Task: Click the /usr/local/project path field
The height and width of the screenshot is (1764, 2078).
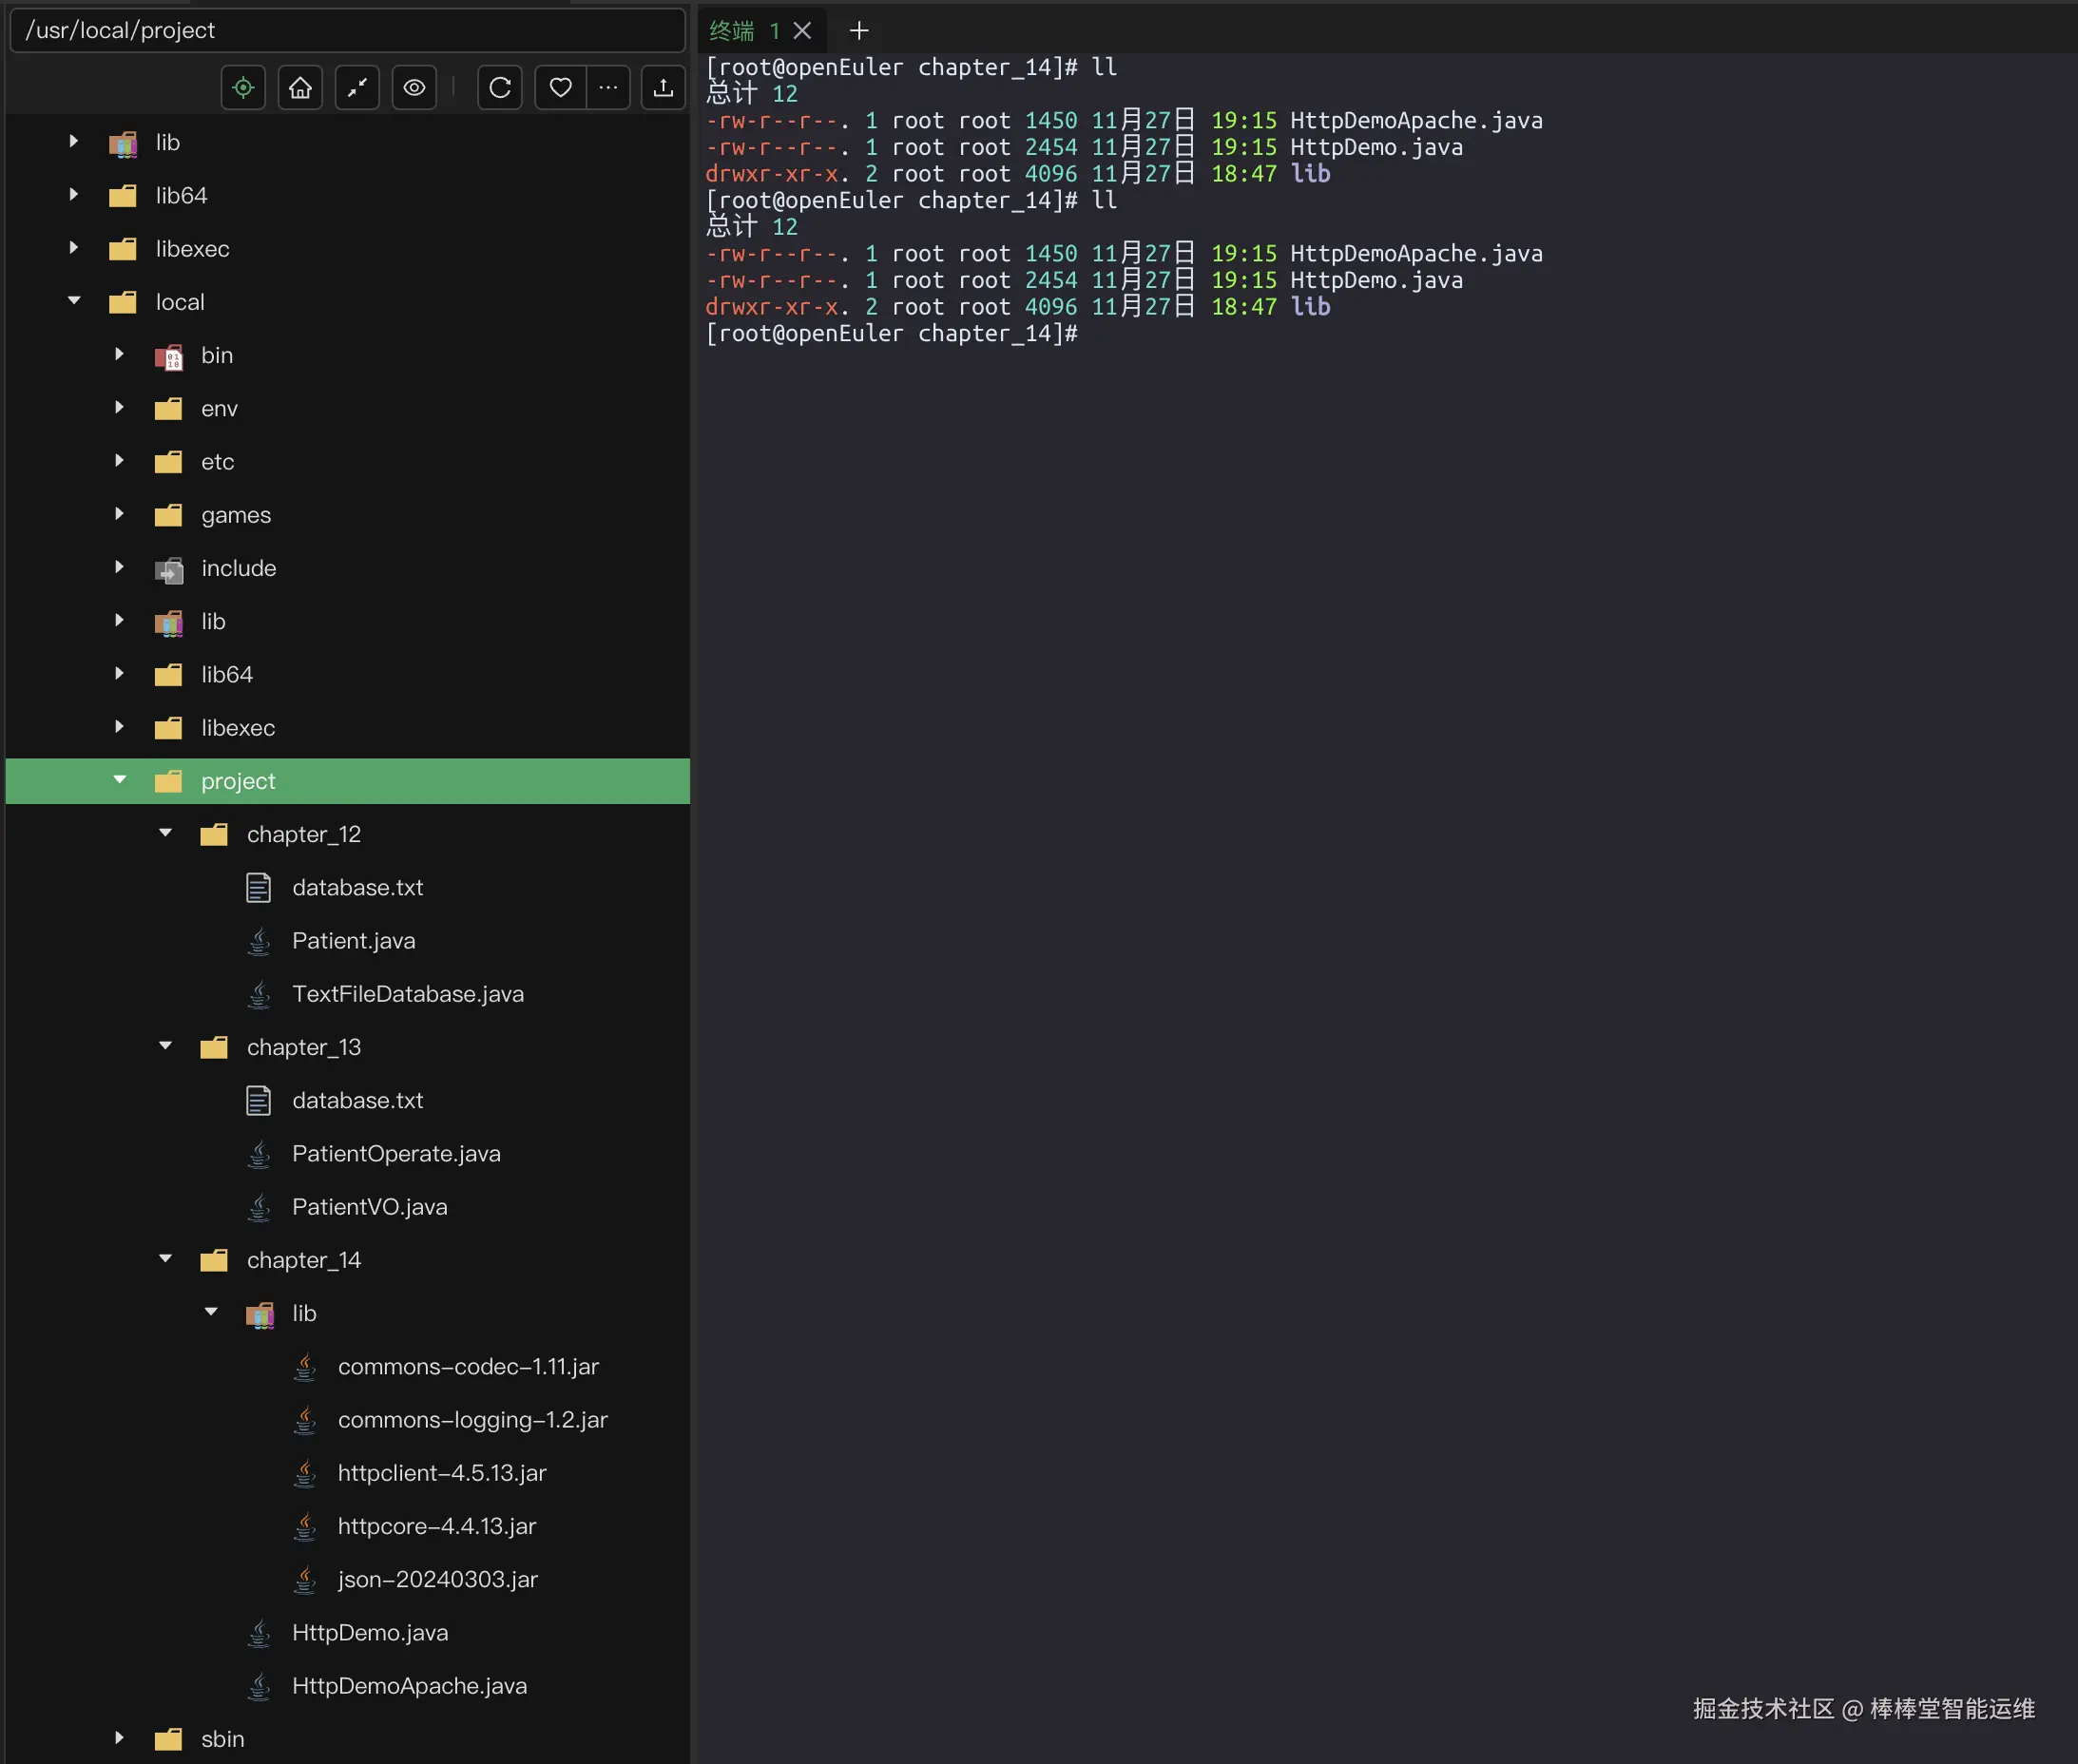Action: (x=346, y=31)
